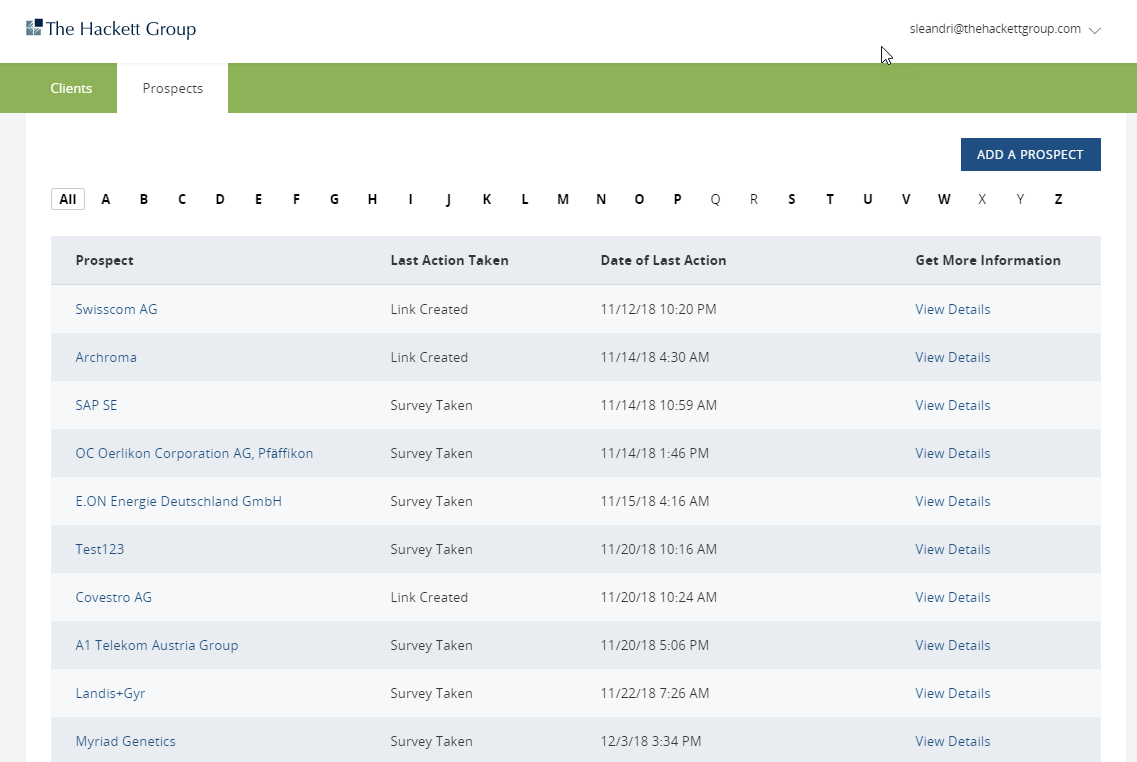1137x762 pixels.
Task: Click the date 11/12/18 10:20 PM
Action: [658, 309]
